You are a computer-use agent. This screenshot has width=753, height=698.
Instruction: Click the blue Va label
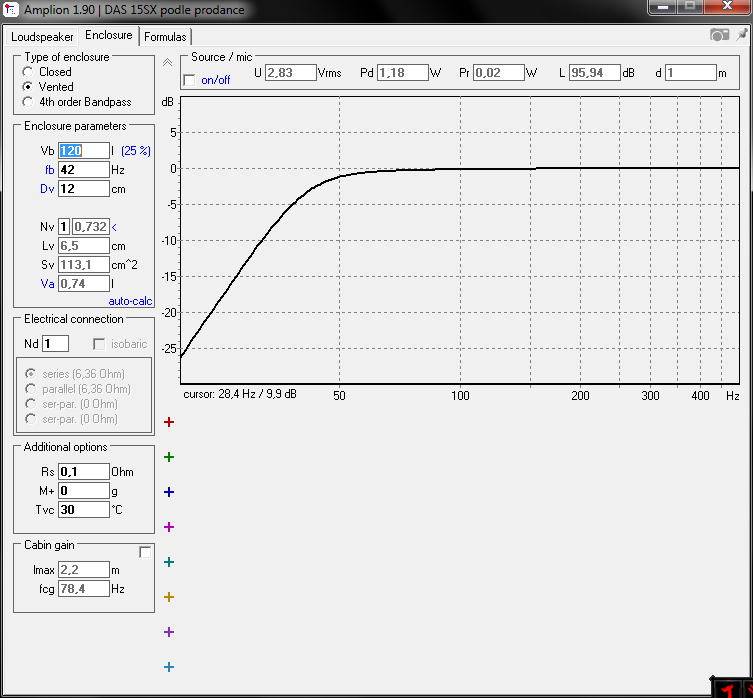click(47, 284)
